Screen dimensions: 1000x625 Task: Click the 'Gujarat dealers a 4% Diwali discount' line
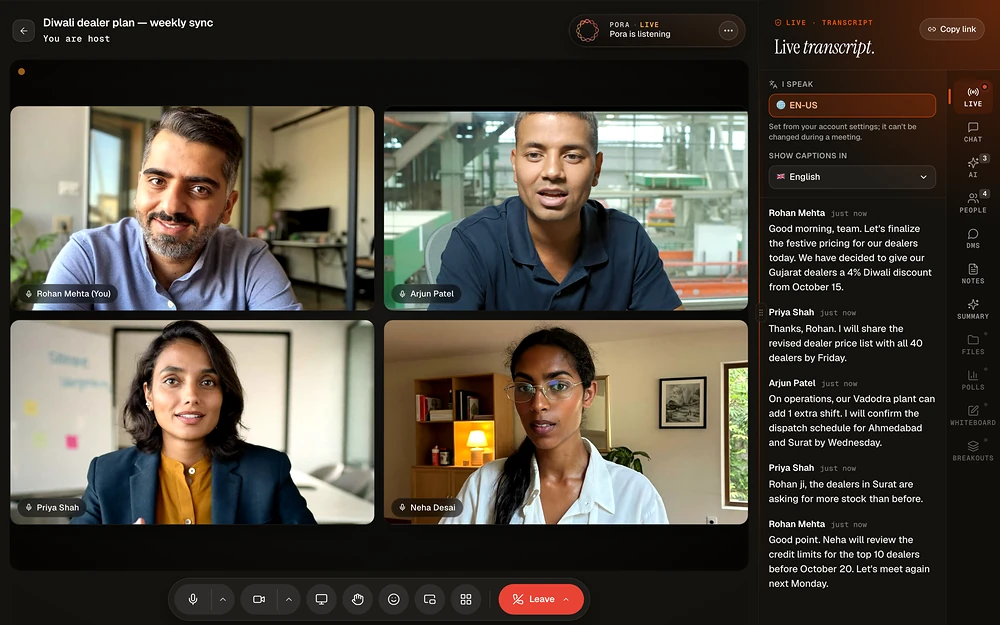point(850,272)
